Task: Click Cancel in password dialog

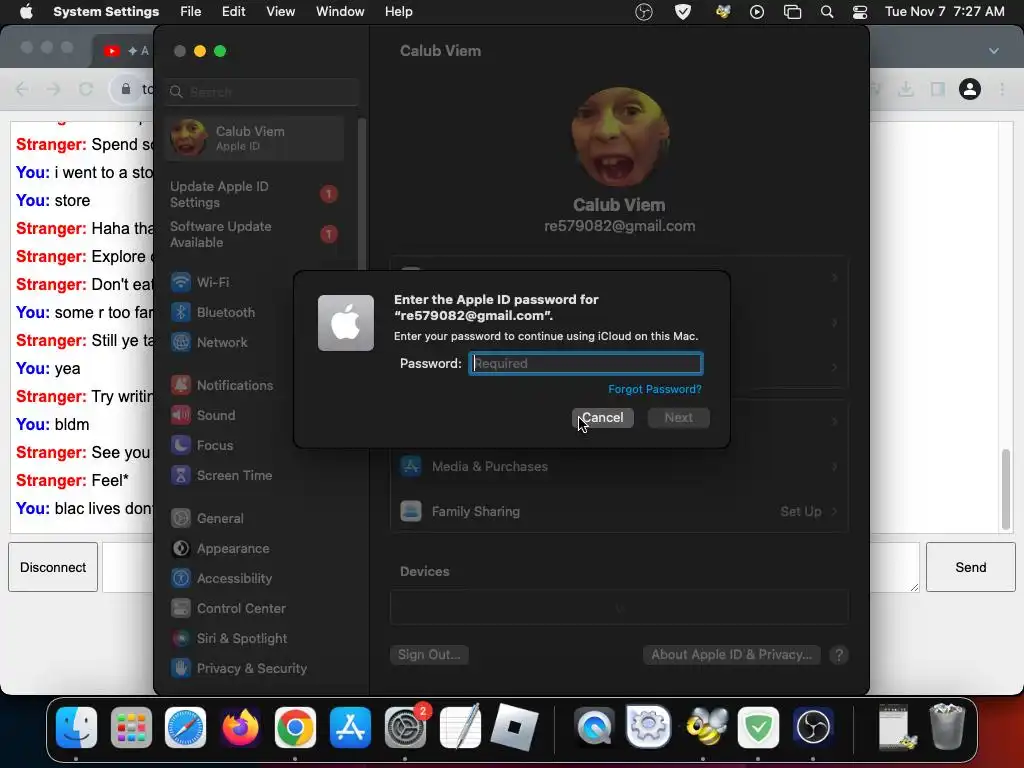Action: tap(603, 418)
